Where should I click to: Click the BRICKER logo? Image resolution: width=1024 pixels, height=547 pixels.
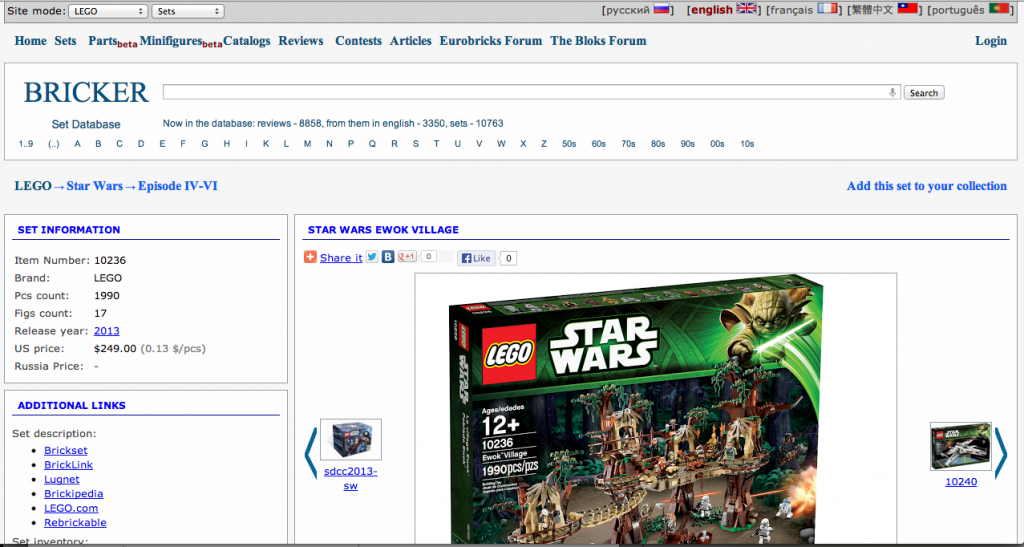click(86, 93)
